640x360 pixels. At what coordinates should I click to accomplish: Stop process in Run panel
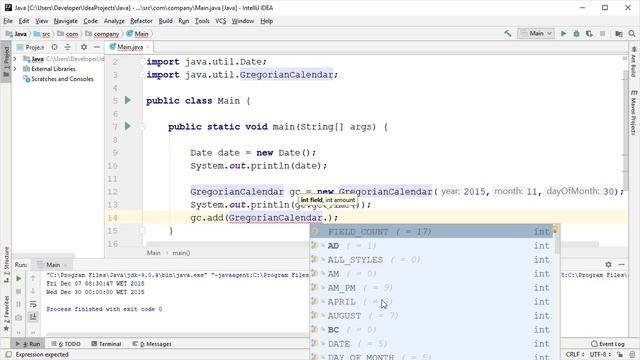18,291
